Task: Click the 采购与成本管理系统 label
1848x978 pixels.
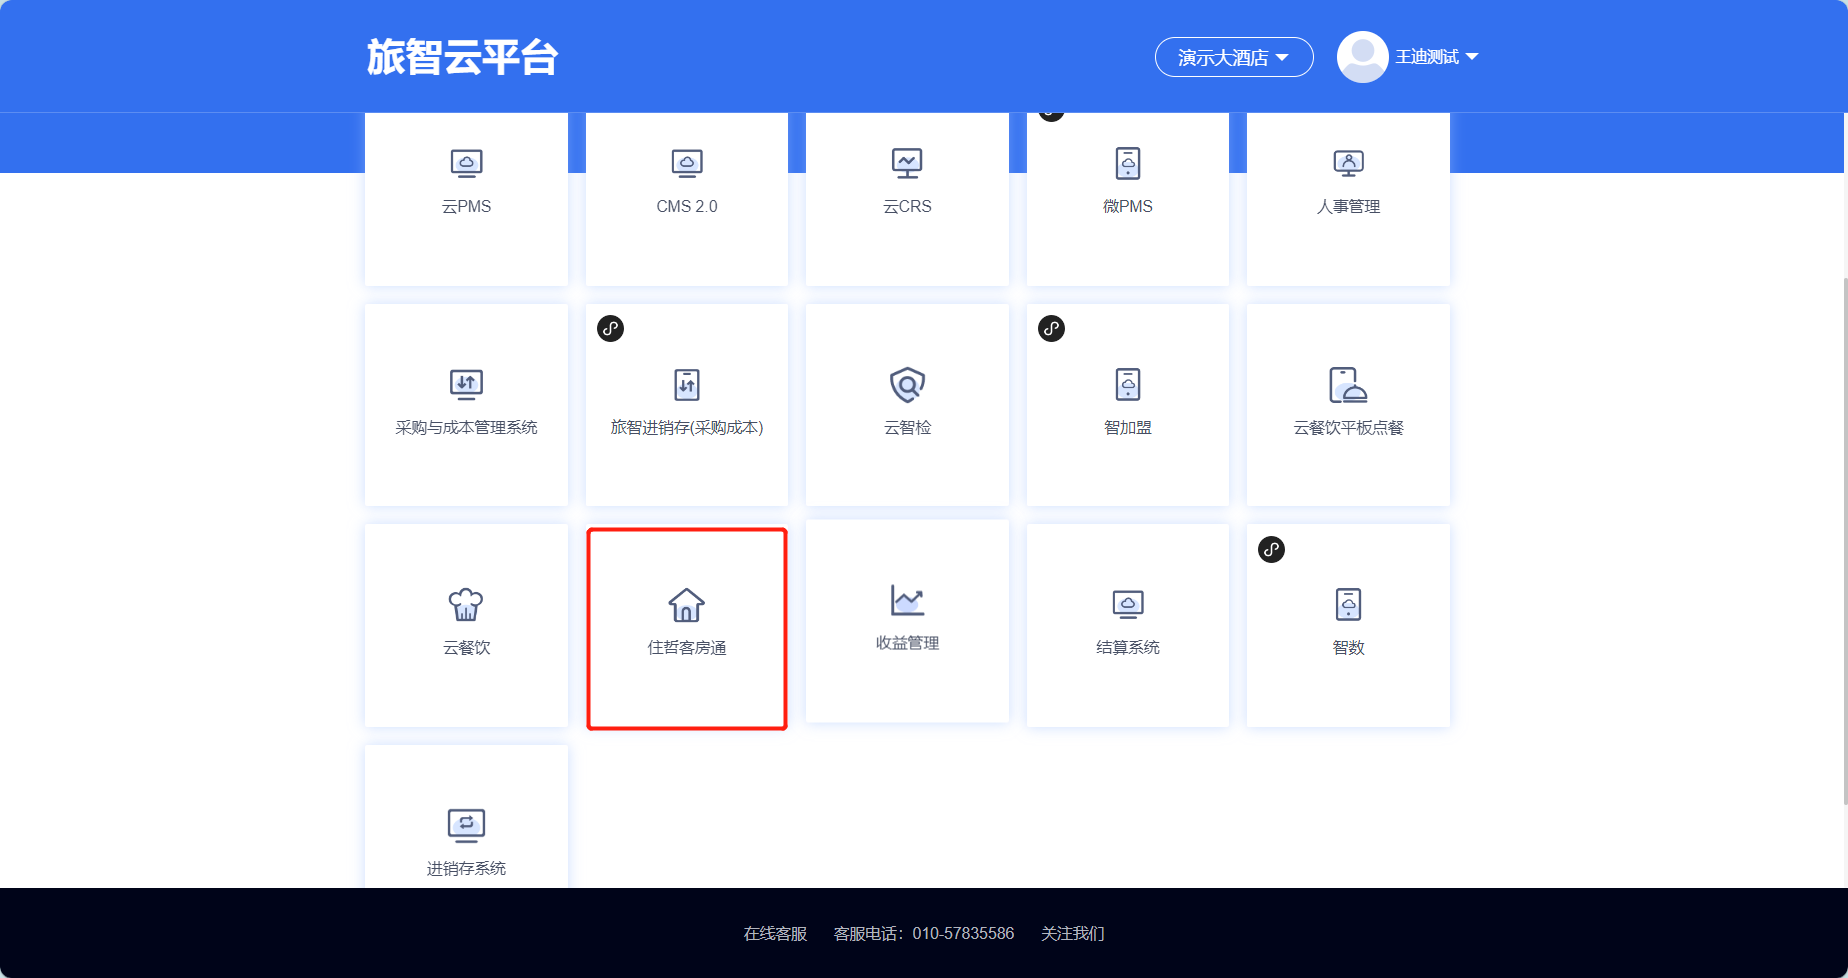Action: [x=466, y=427]
